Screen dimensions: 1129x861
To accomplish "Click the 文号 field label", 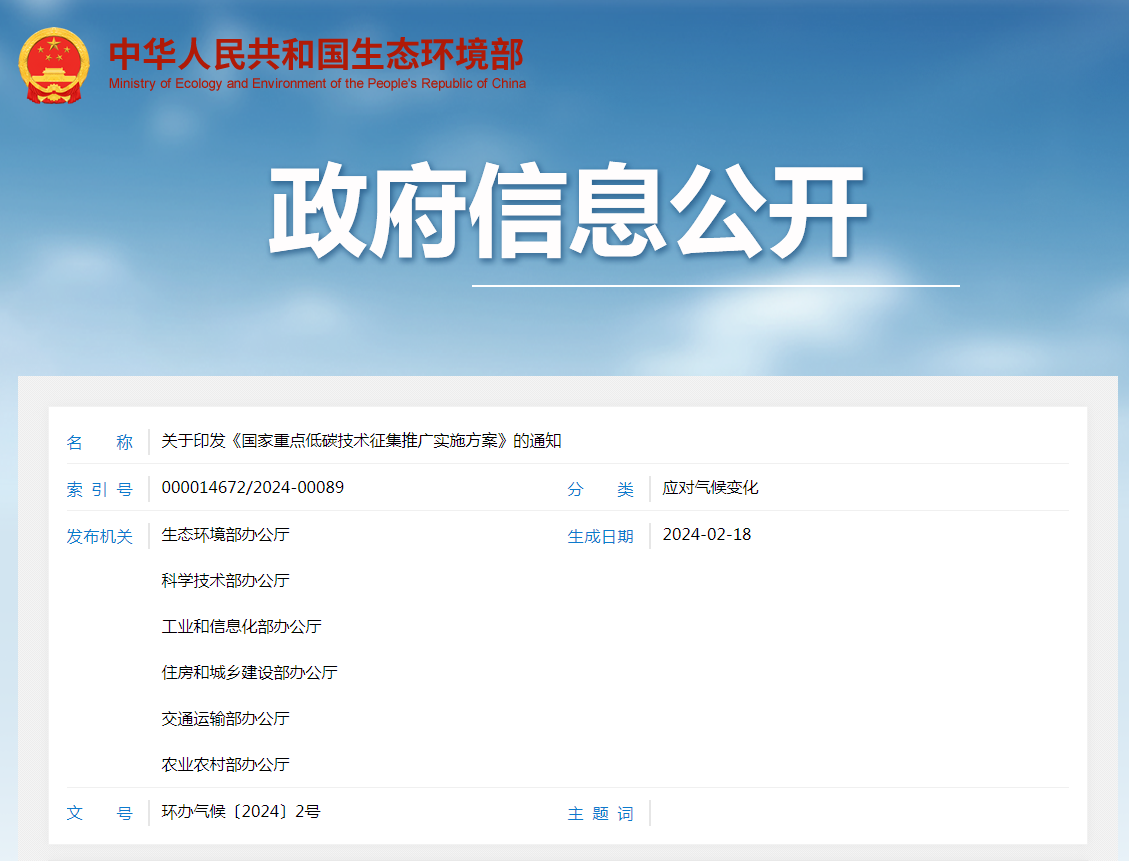I will pyautogui.click(x=99, y=813).
